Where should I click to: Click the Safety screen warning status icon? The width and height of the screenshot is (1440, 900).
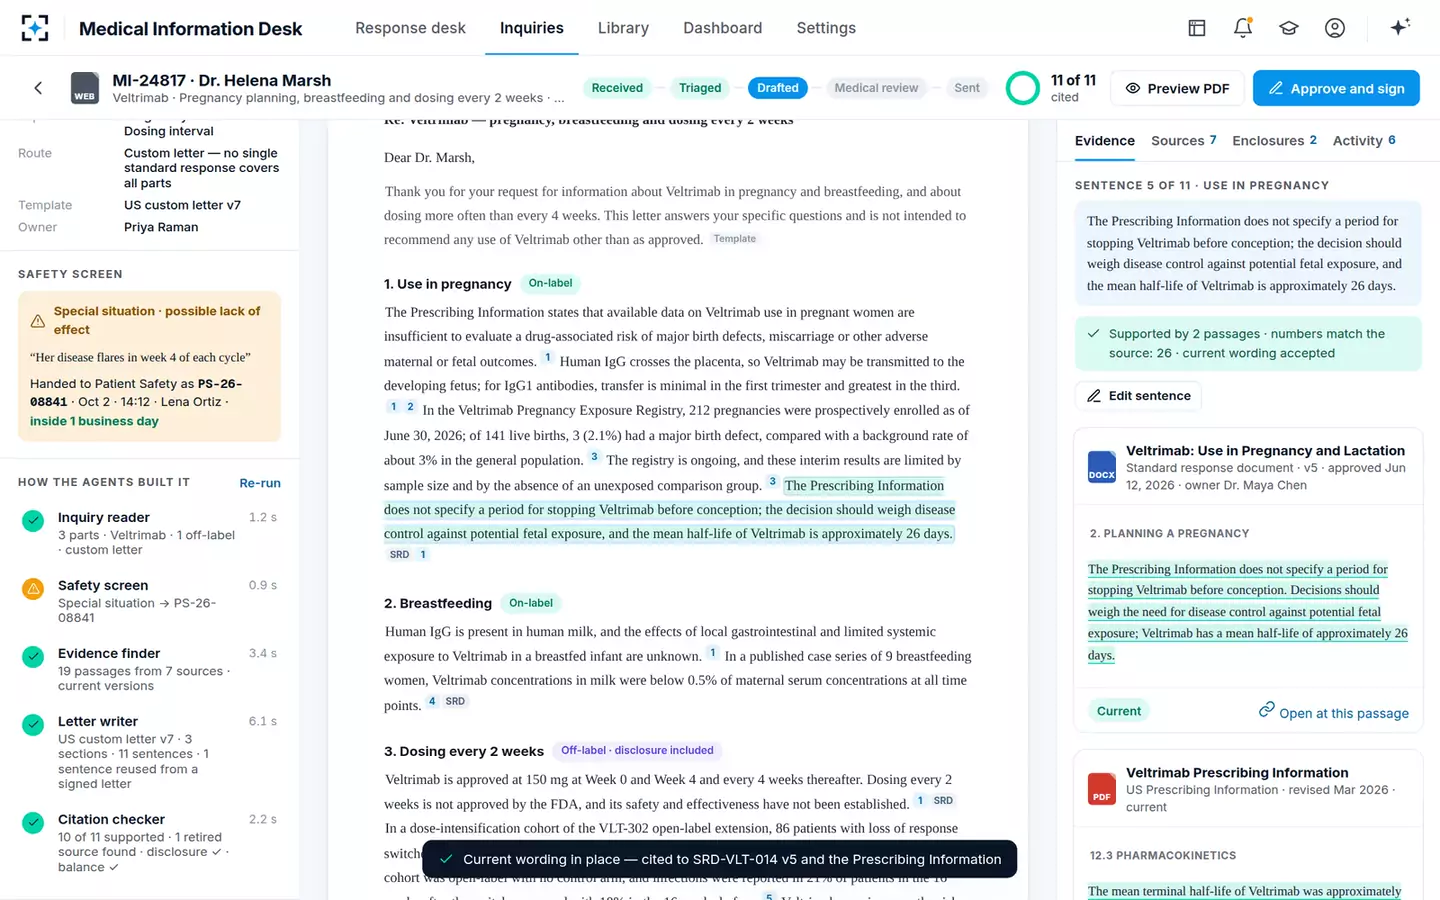point(33,588)
